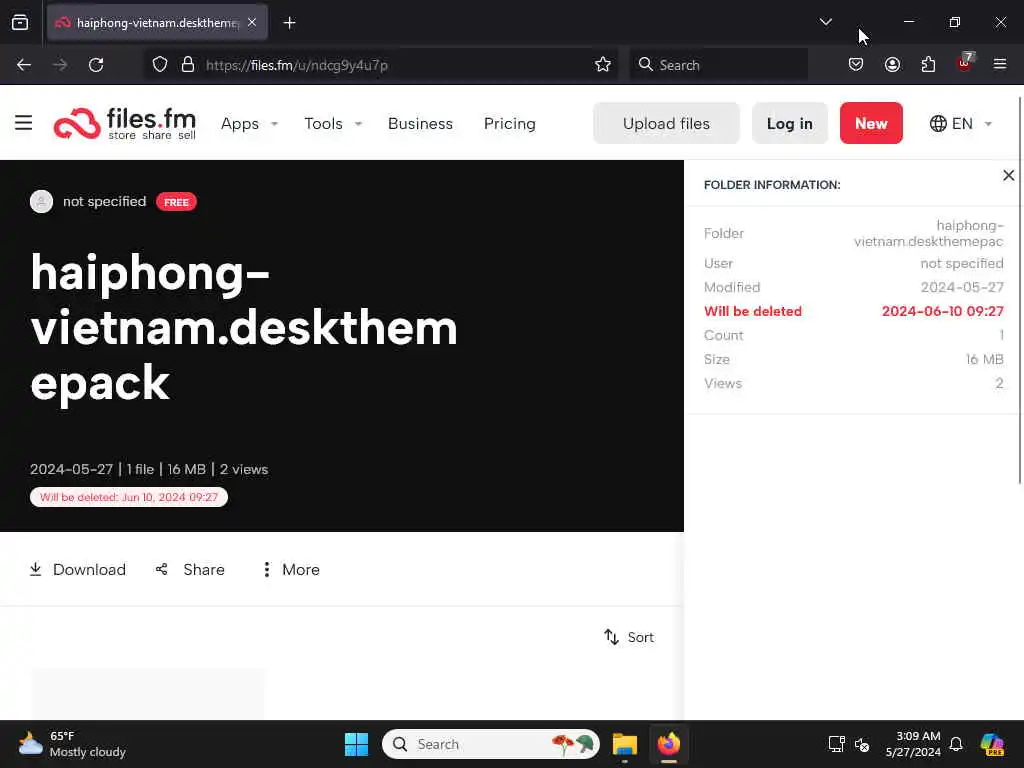Open the files.fm hamburger menu
The height and width of the screenshot is (768, 1024).
[24, 123]
